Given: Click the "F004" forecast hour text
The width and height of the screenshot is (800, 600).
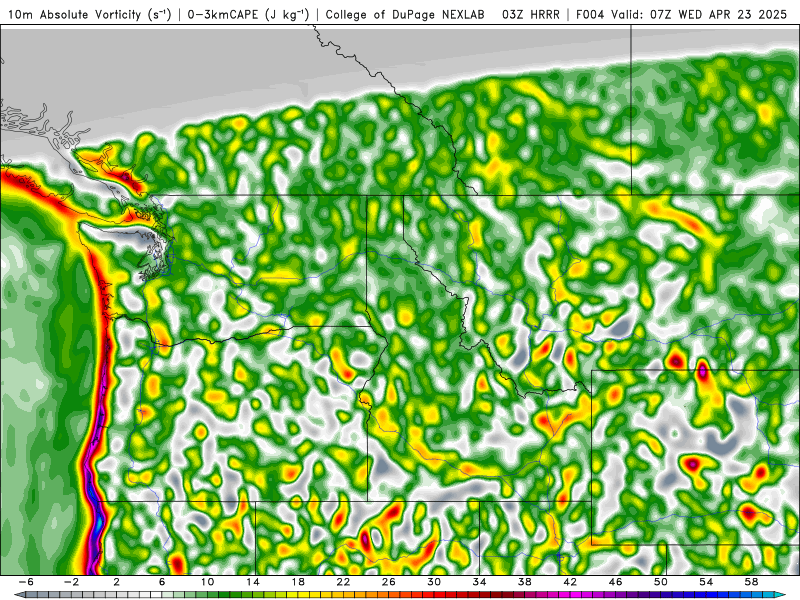Looking at the screenshot, I should click(591, 14).
